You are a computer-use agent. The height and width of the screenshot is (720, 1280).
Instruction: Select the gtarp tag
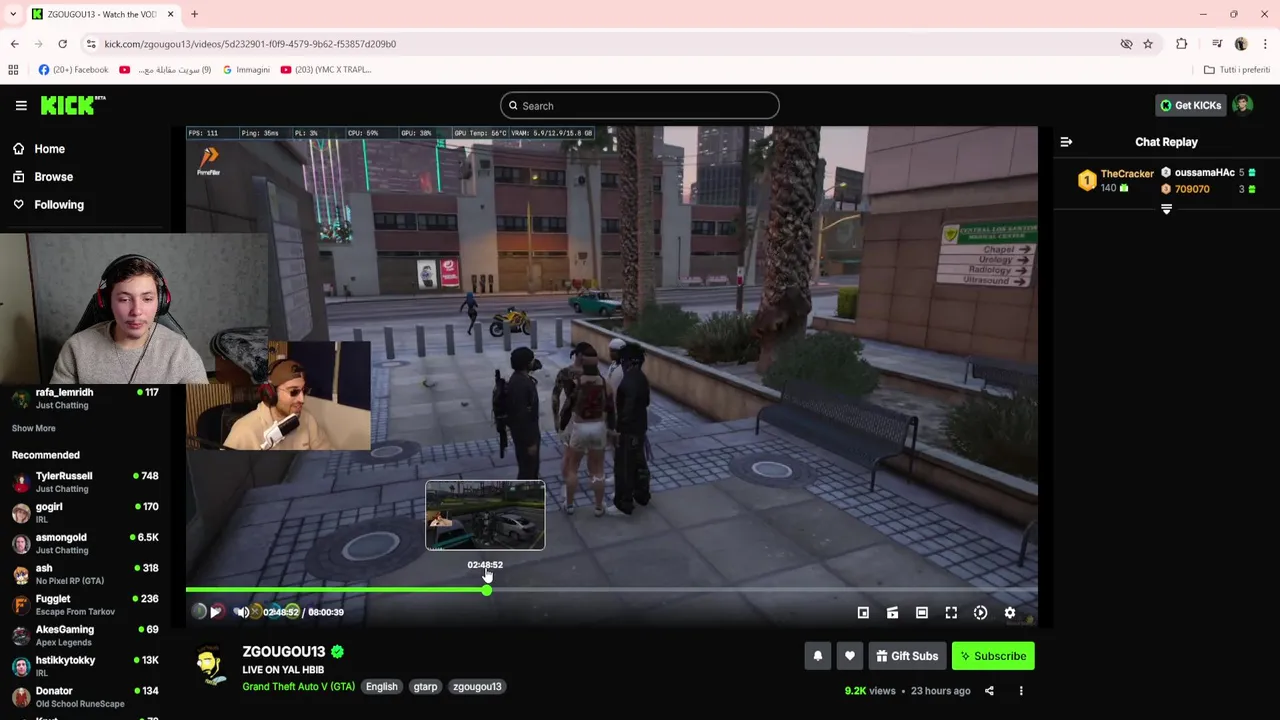tap(425, 687)
